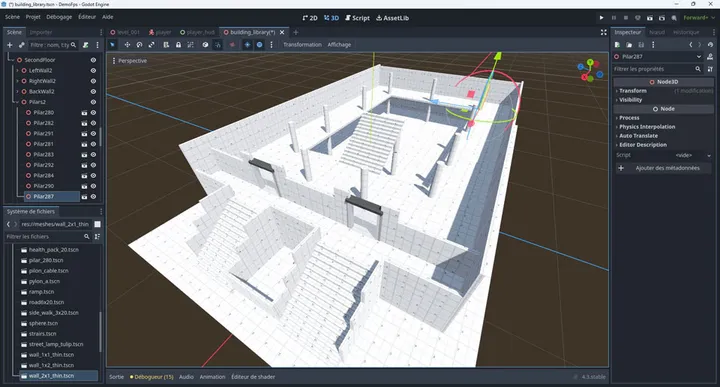
Task: Click Ajouter des métadonnées button
Action: [x=663, y=168]
